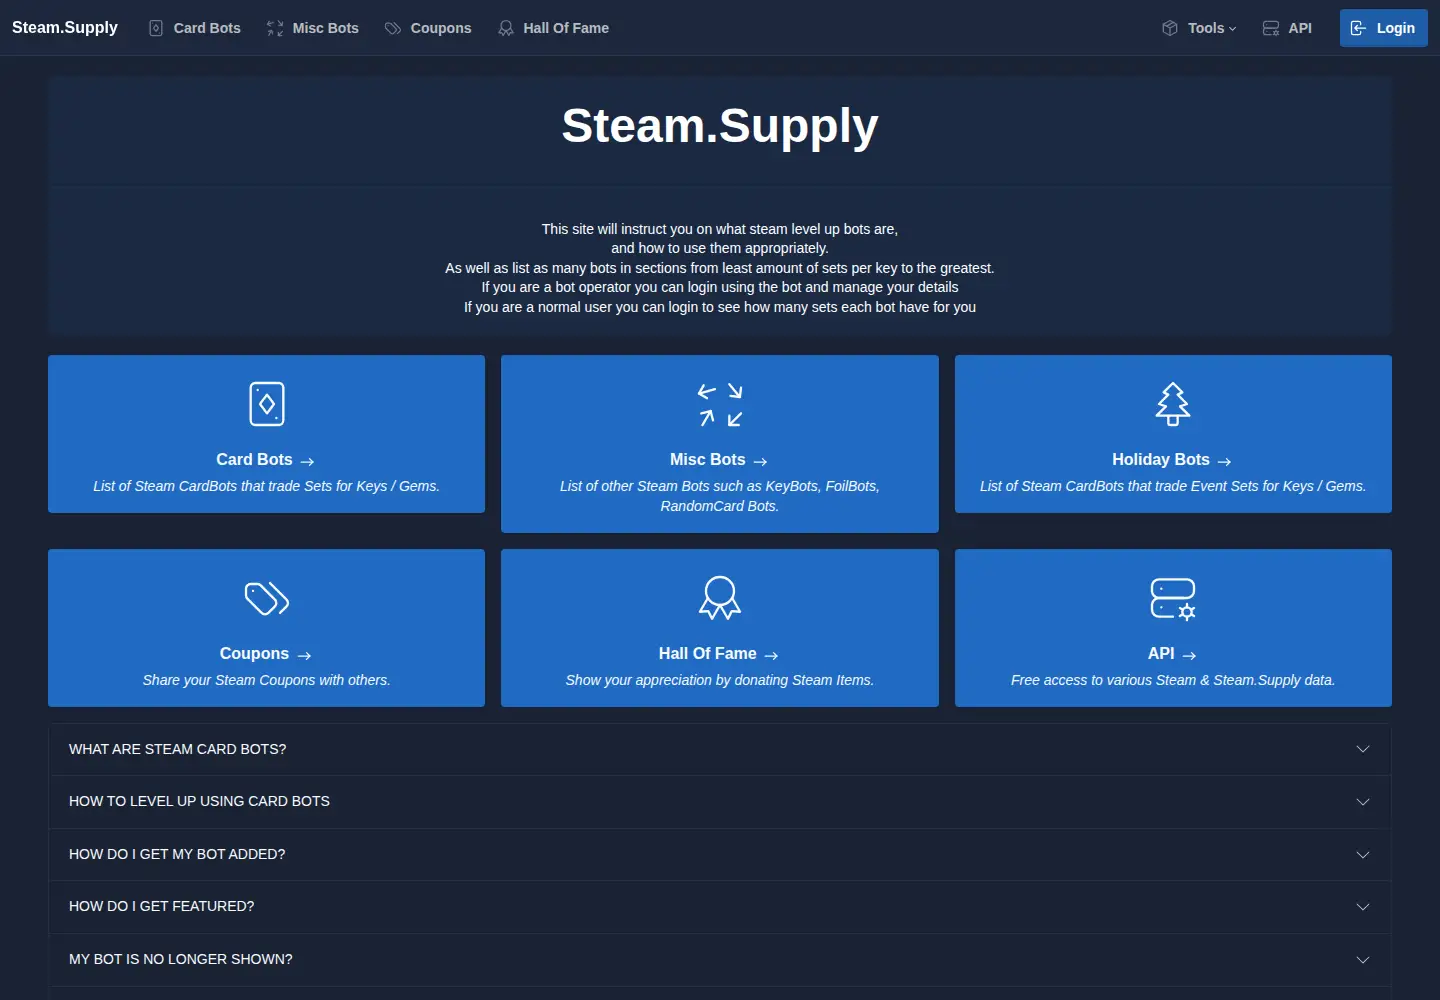Click chevron on 'How to level up using card bots'
1440x1000 pixels.
click(1363, 802)
